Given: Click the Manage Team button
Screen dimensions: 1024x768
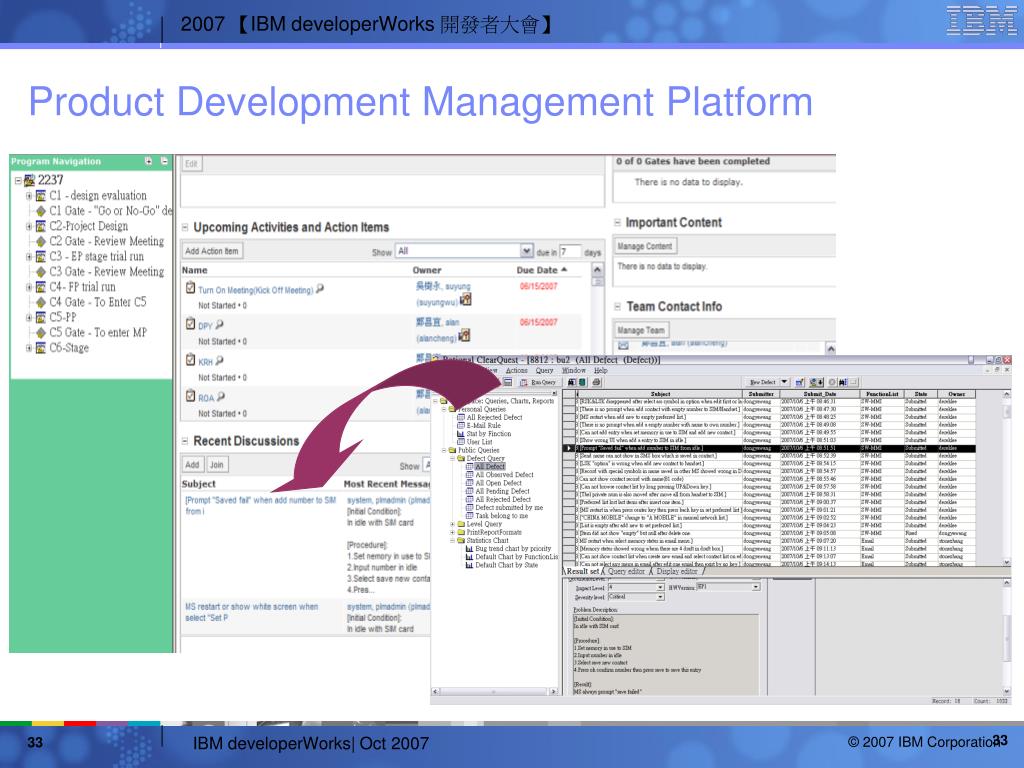Looking at the screenshot, I should (641, 330).
